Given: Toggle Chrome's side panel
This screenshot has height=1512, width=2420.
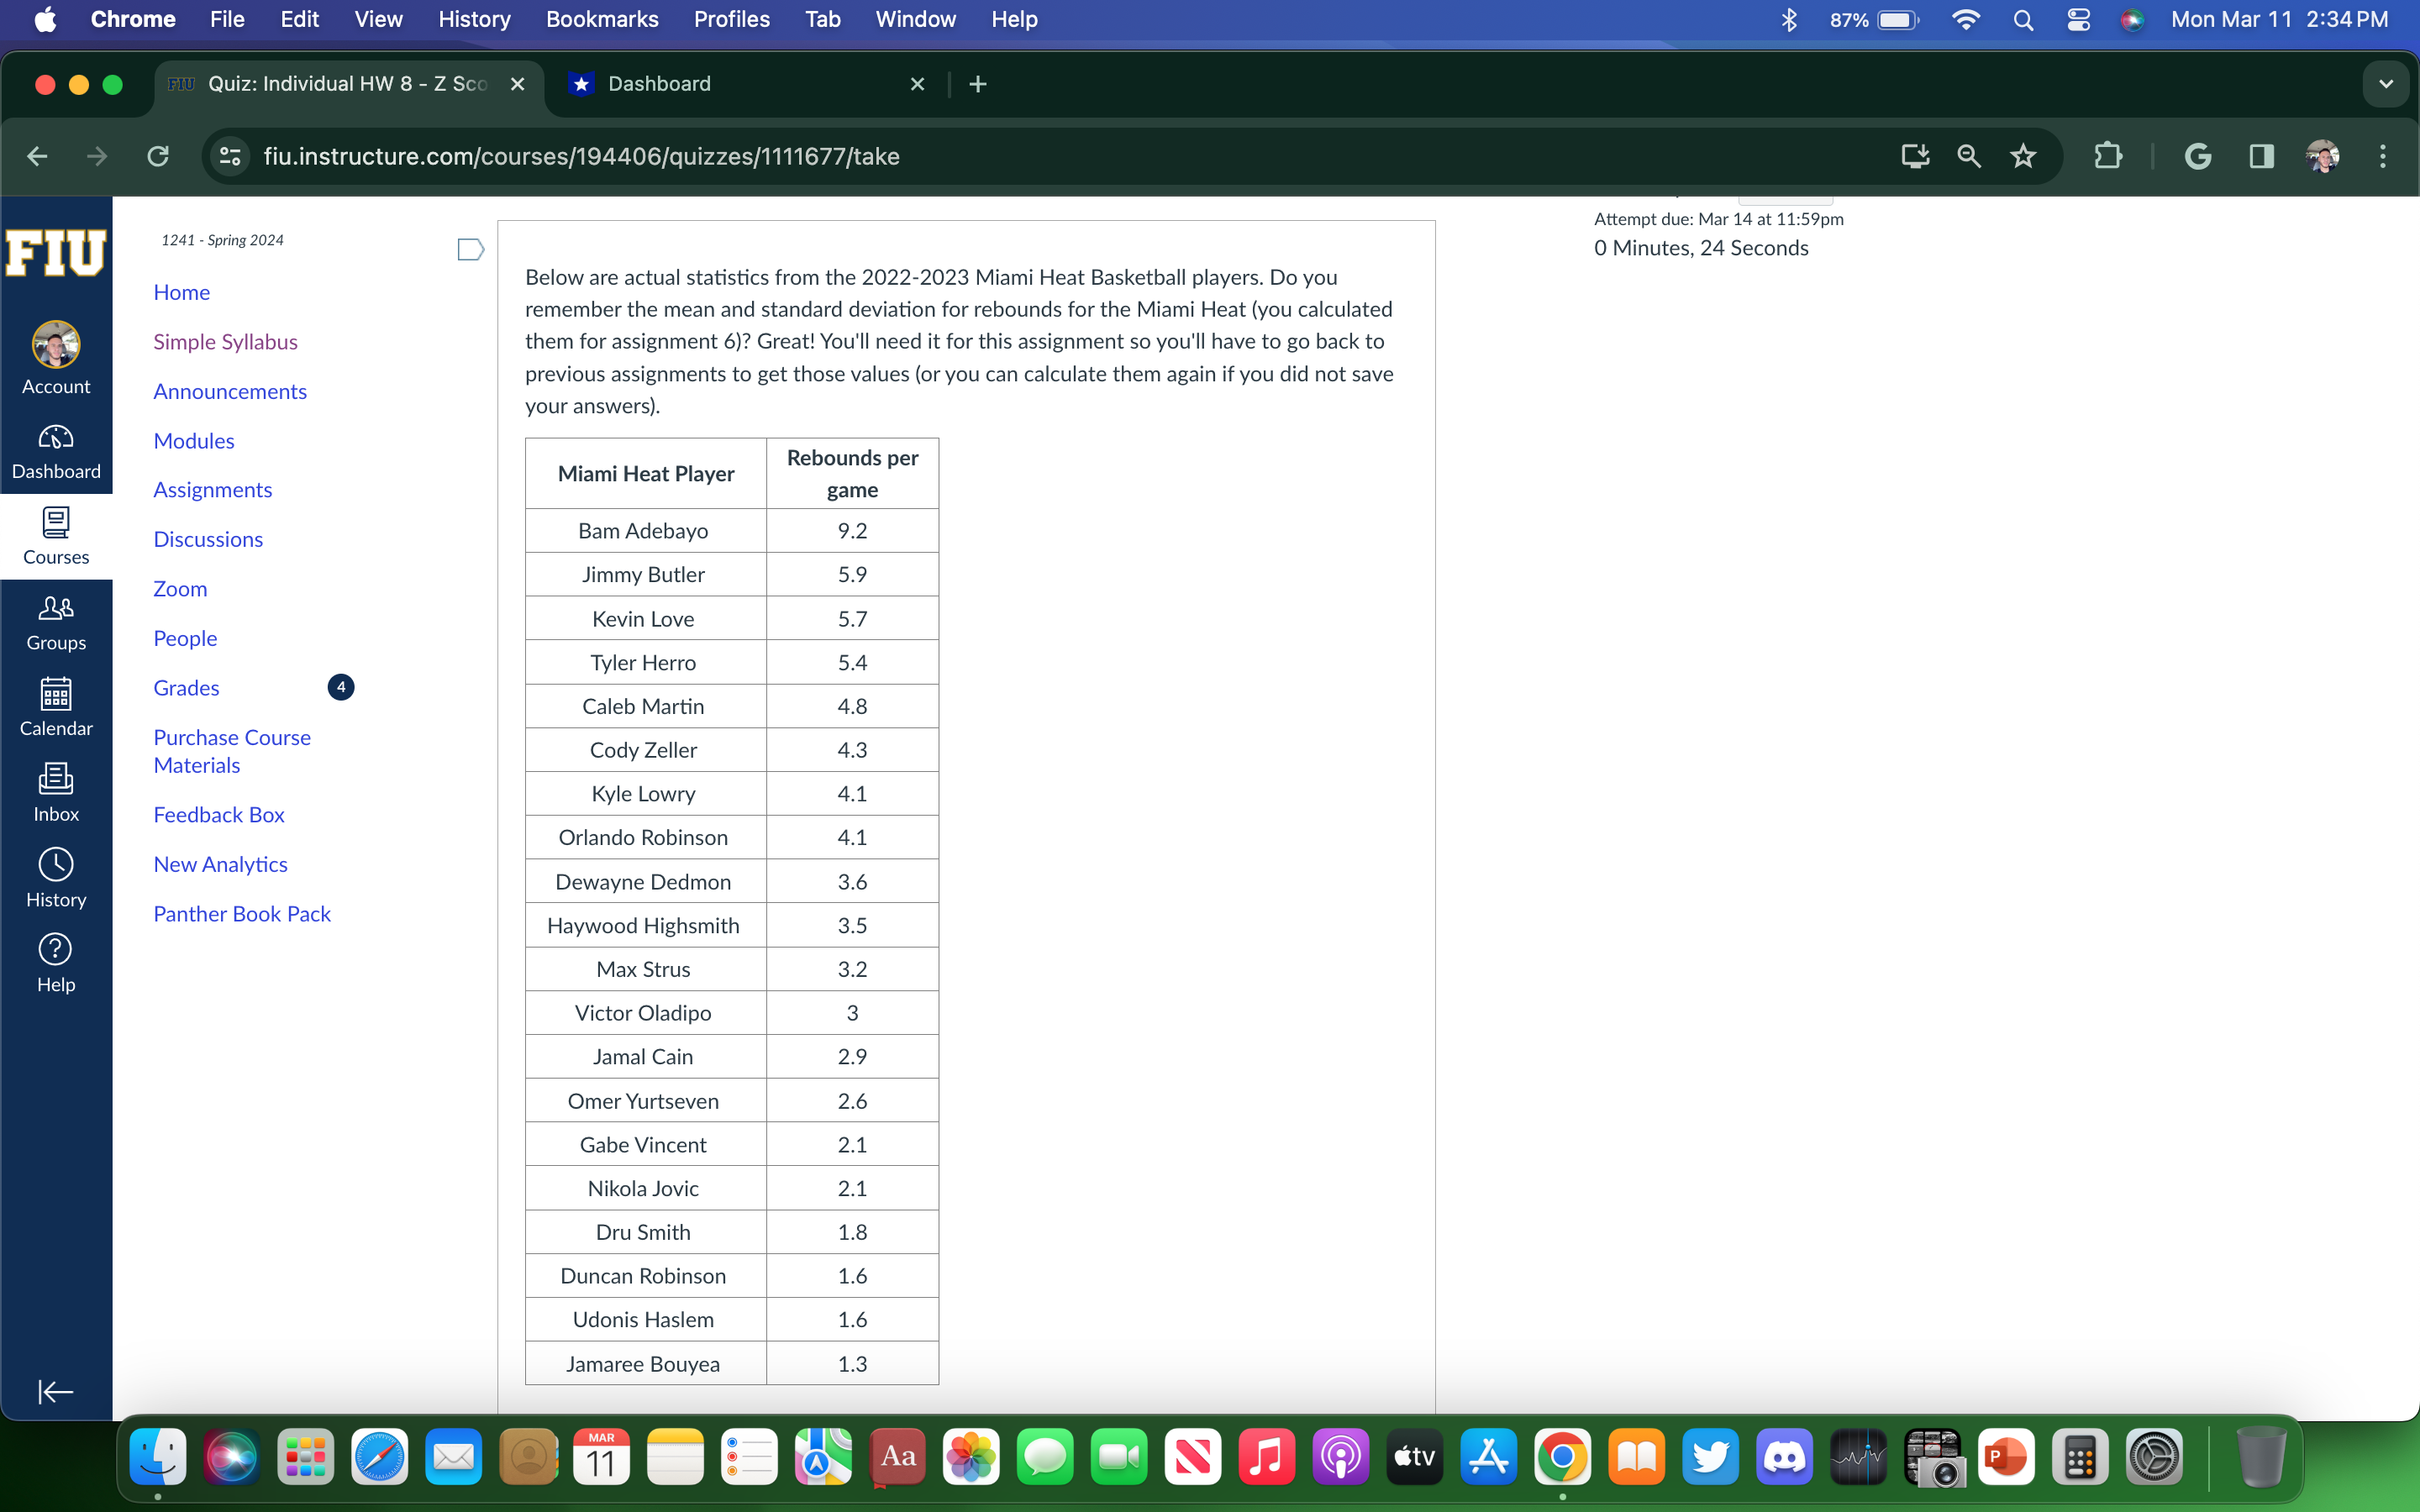Looking at the screenshot, I should [x=2261, y=156].
